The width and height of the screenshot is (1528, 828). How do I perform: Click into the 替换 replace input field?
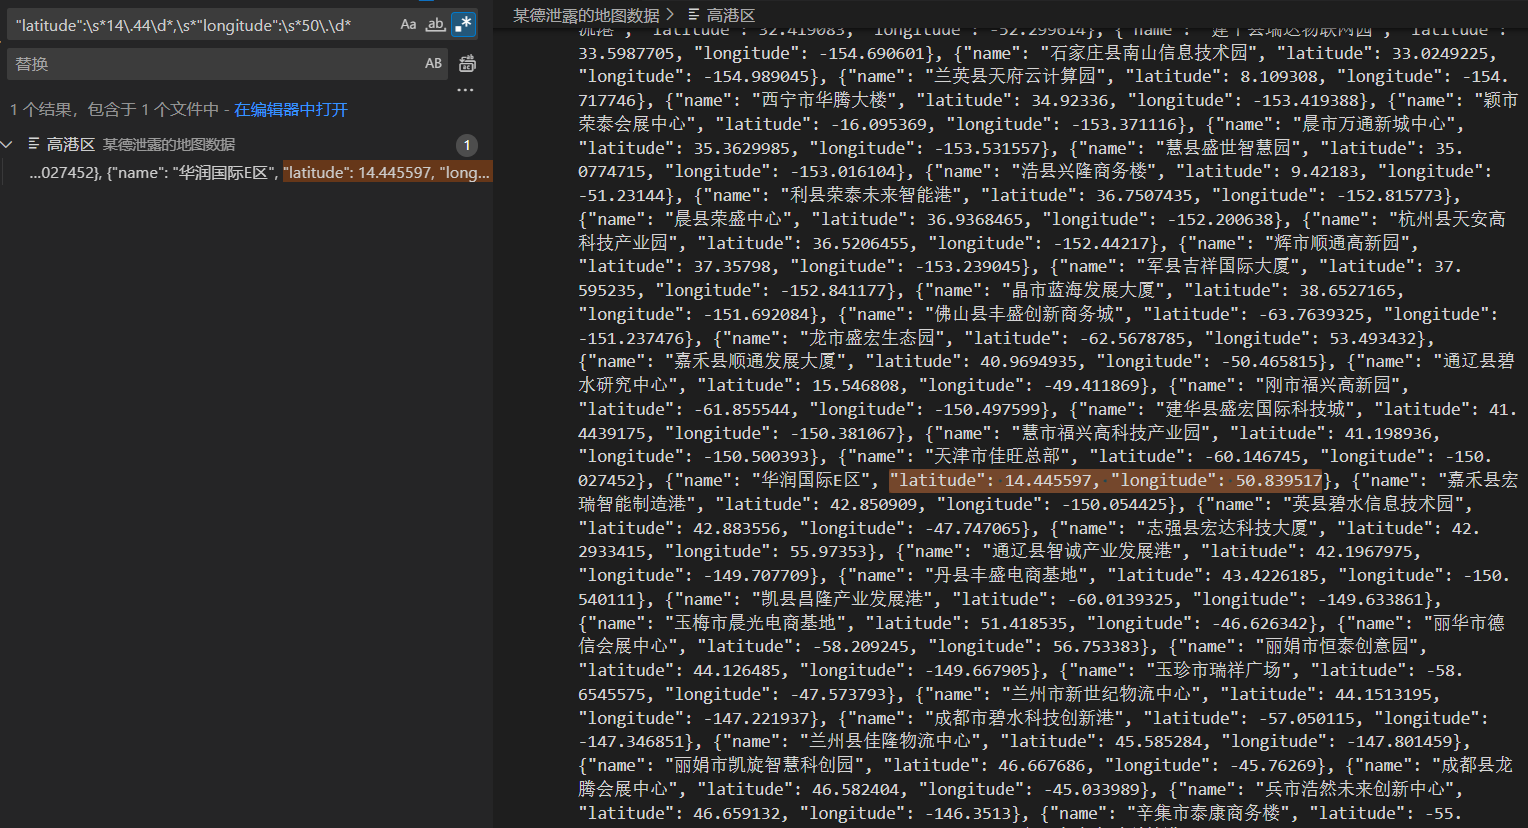point(215,64)
